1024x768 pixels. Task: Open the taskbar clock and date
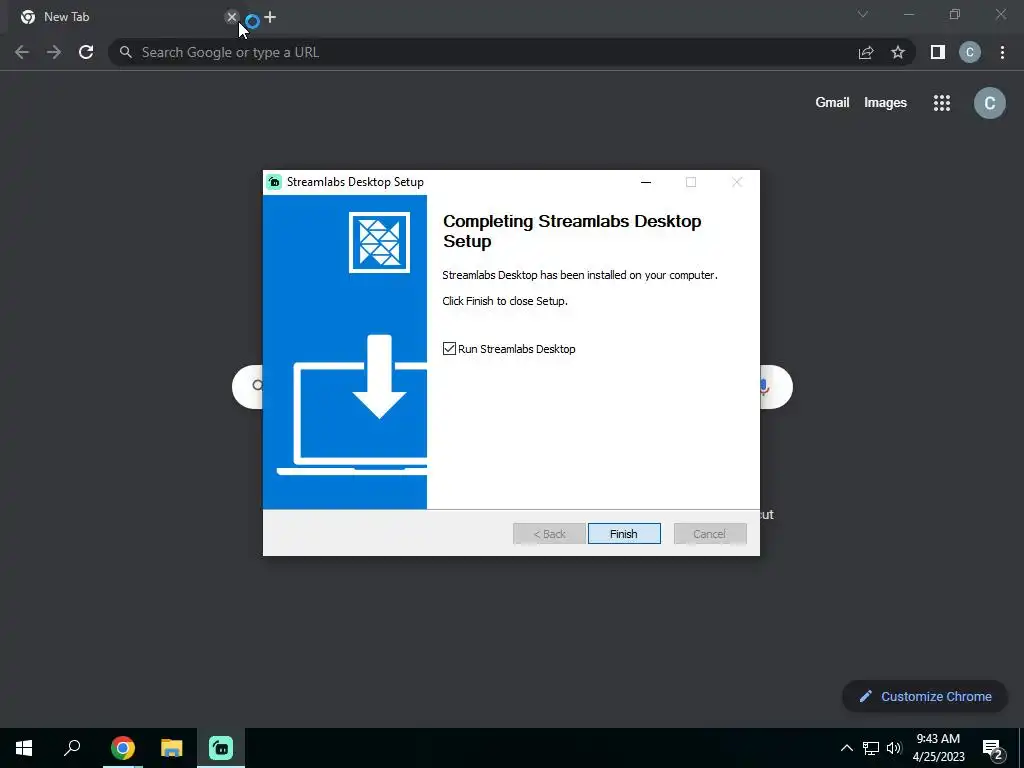tap(938, 748)
